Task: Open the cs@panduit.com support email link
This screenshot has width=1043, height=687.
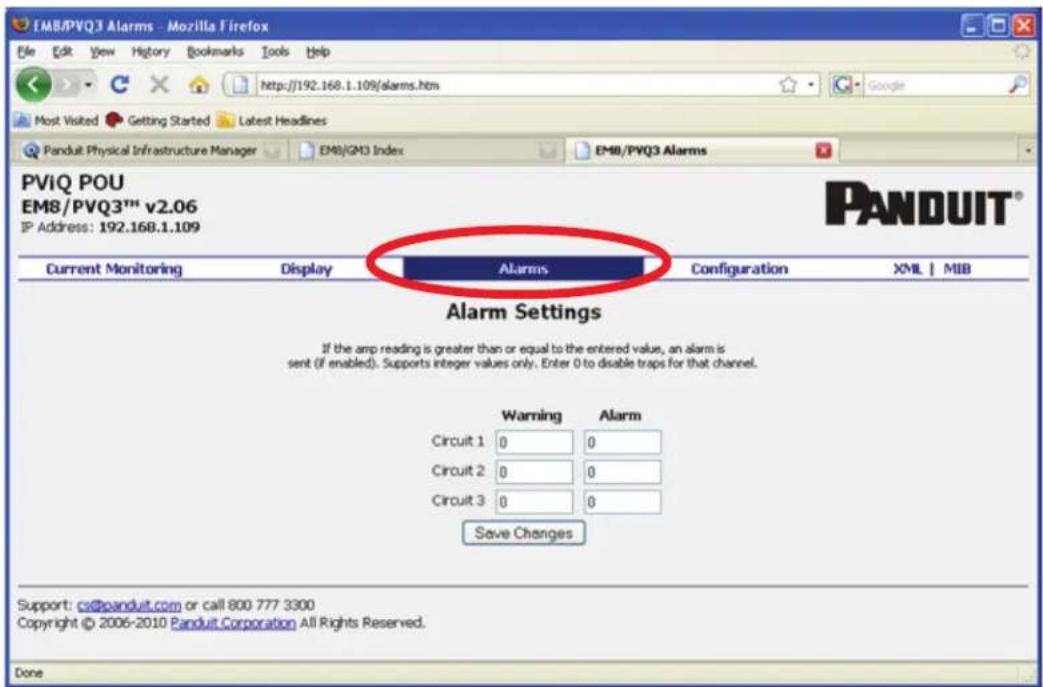Action: point(129,606)
